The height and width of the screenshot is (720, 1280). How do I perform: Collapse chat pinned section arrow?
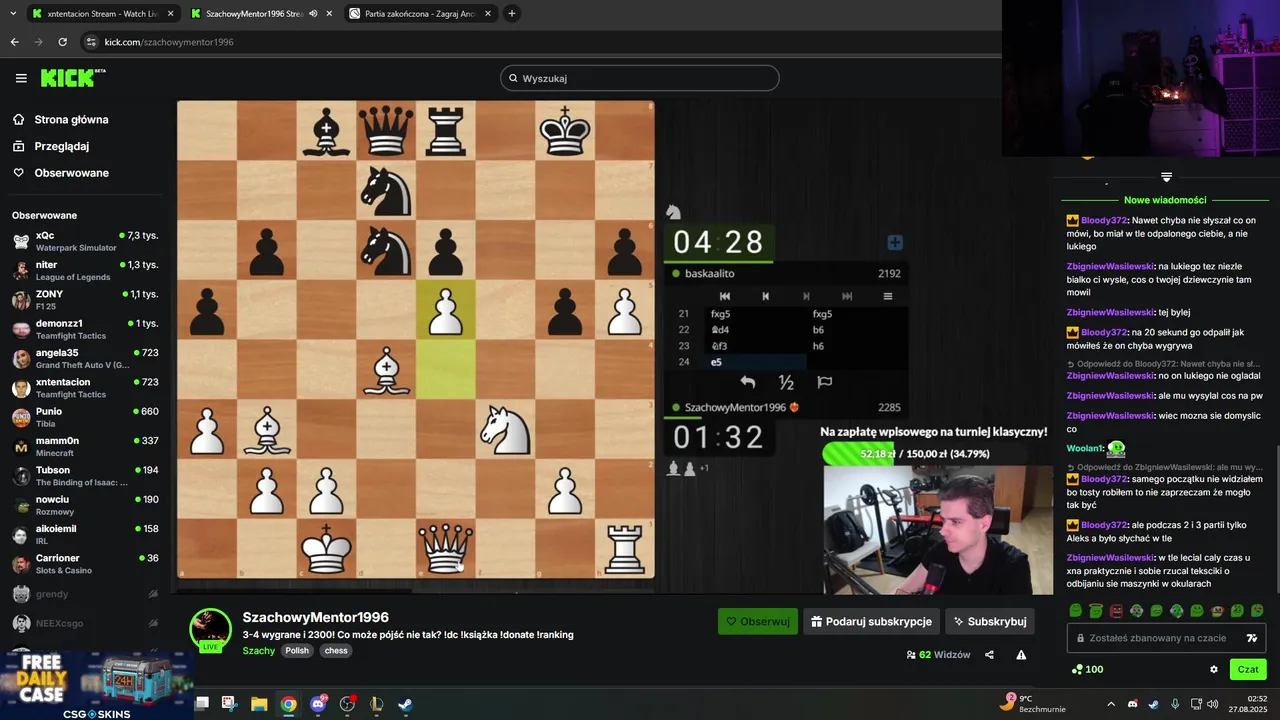[1166, 177]
